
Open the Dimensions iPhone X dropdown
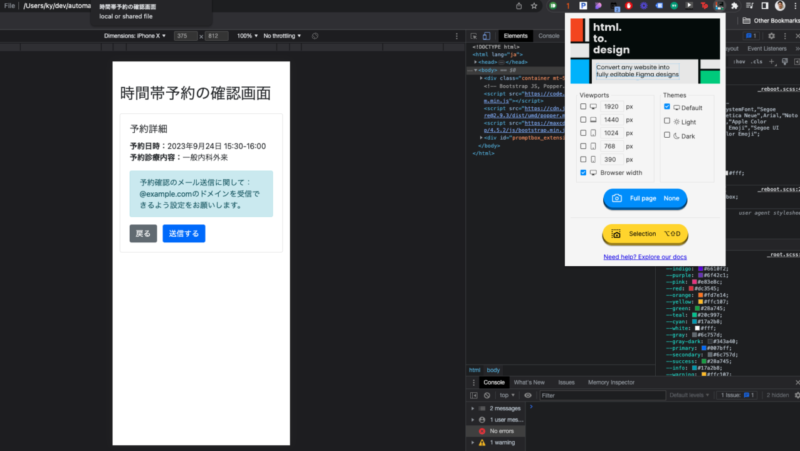click(x=133, y=36)
